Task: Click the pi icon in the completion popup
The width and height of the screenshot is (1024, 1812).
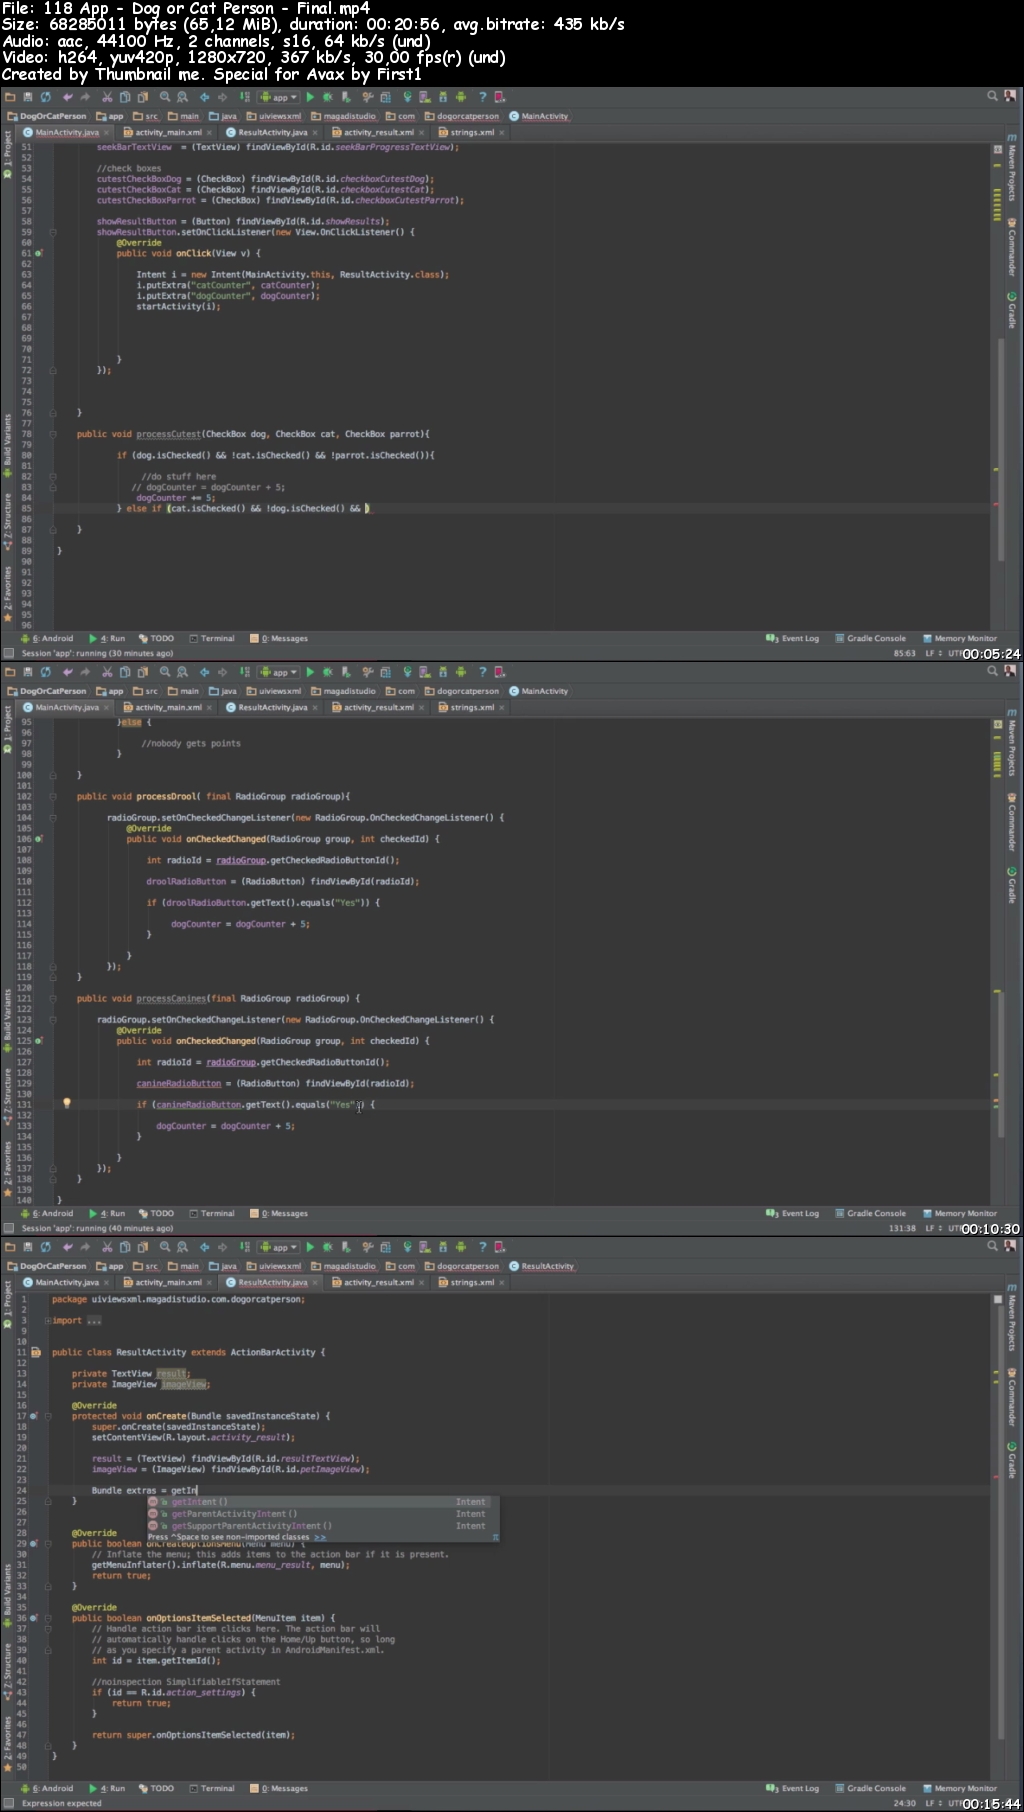Action: click(x=495, y=1537)
